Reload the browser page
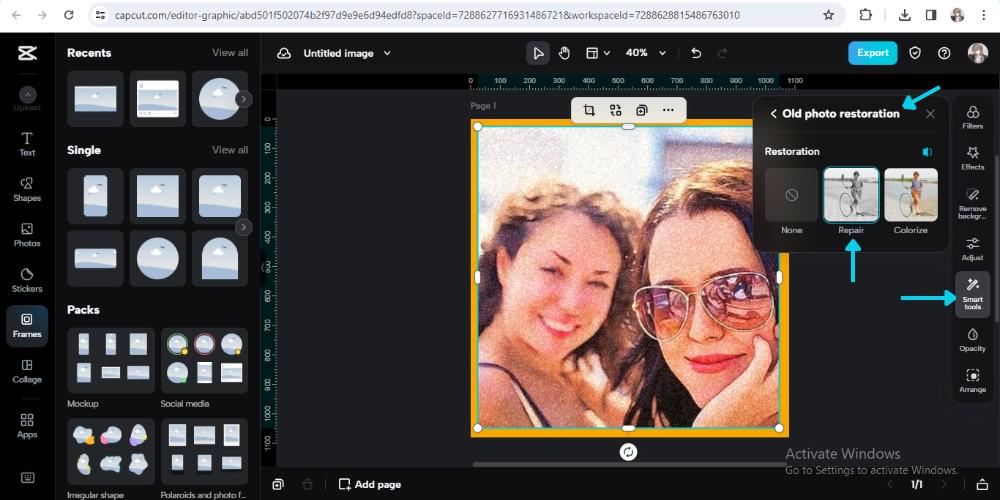Viewport: 1000px width, 500px height. [x=68, y=15]
